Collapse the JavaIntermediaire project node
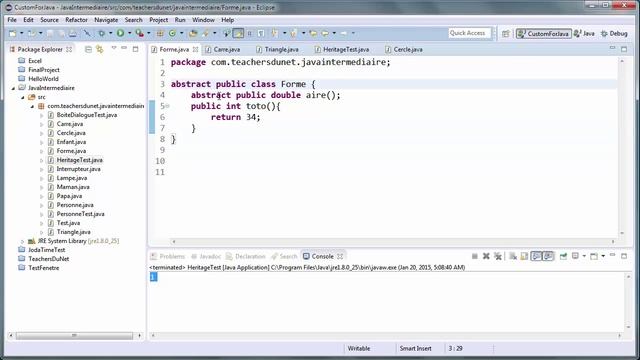The width and height of the screenshot is (640, 360). (13, 88)
